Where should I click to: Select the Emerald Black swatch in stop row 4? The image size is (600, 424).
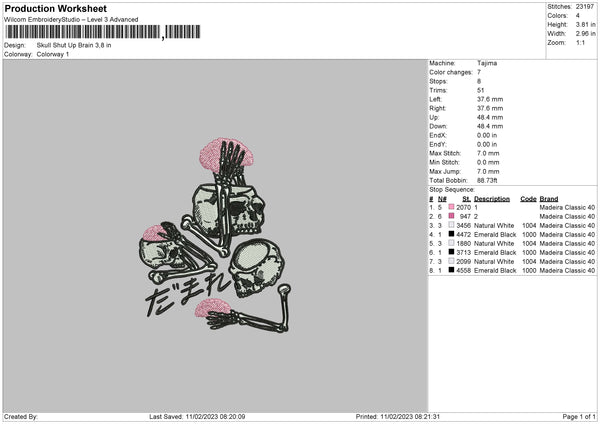pos(451,234)
